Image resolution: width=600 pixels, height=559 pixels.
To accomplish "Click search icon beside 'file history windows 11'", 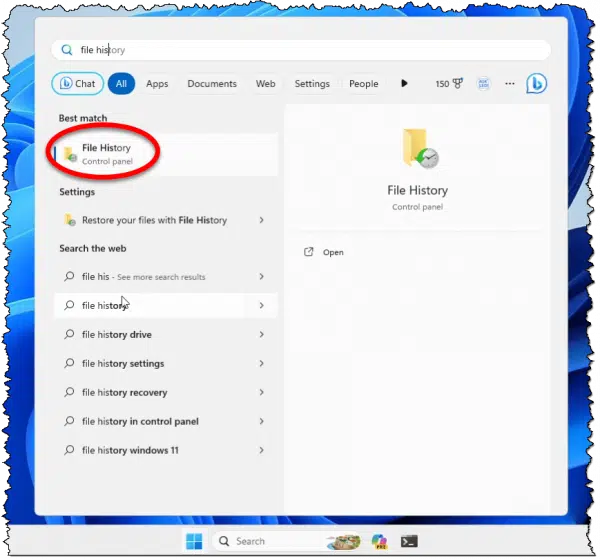I will tap(69, 450).
